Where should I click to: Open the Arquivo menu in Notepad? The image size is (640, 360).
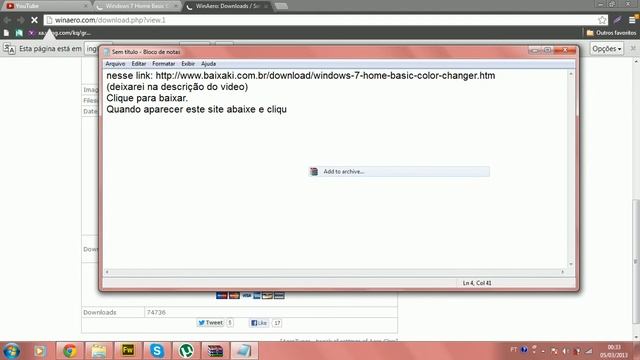pos(115,64)
